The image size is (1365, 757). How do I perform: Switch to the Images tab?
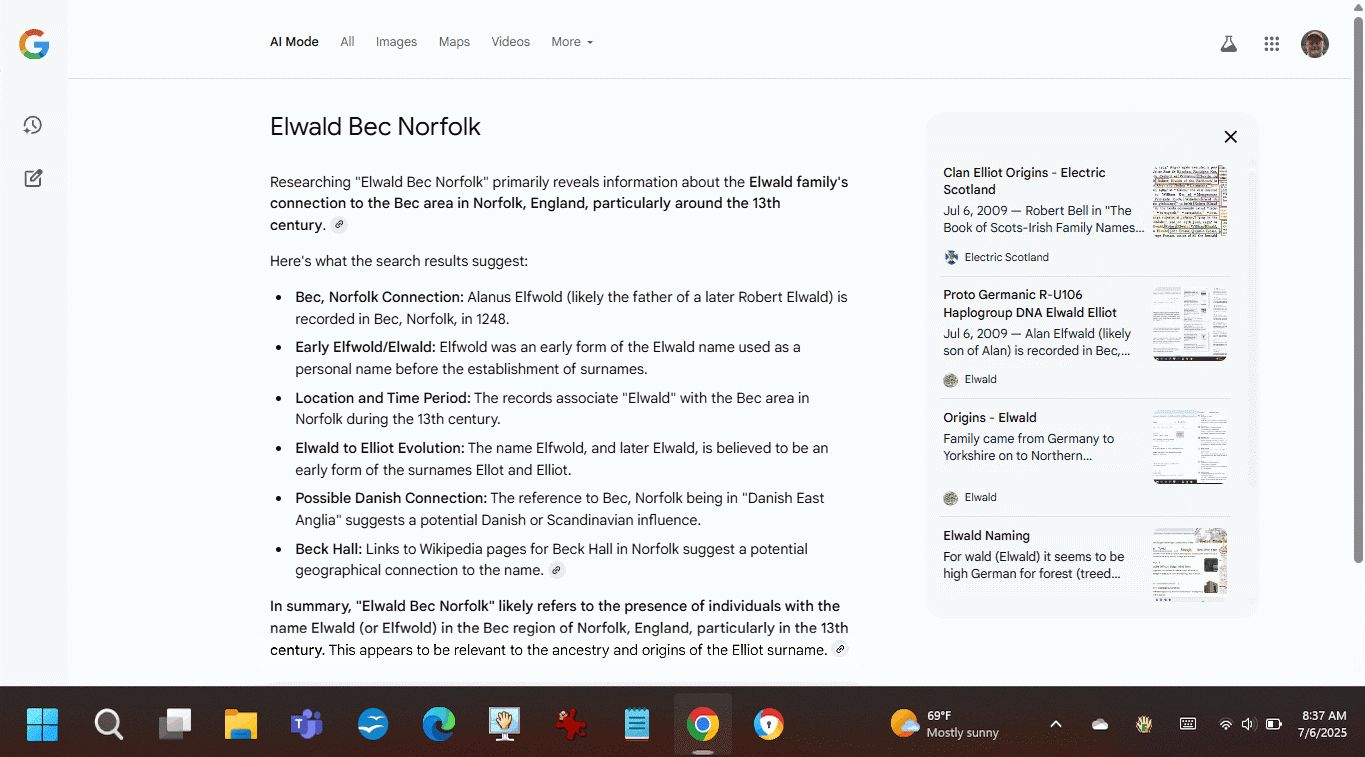pyautogui.click(x=396, y=42)
